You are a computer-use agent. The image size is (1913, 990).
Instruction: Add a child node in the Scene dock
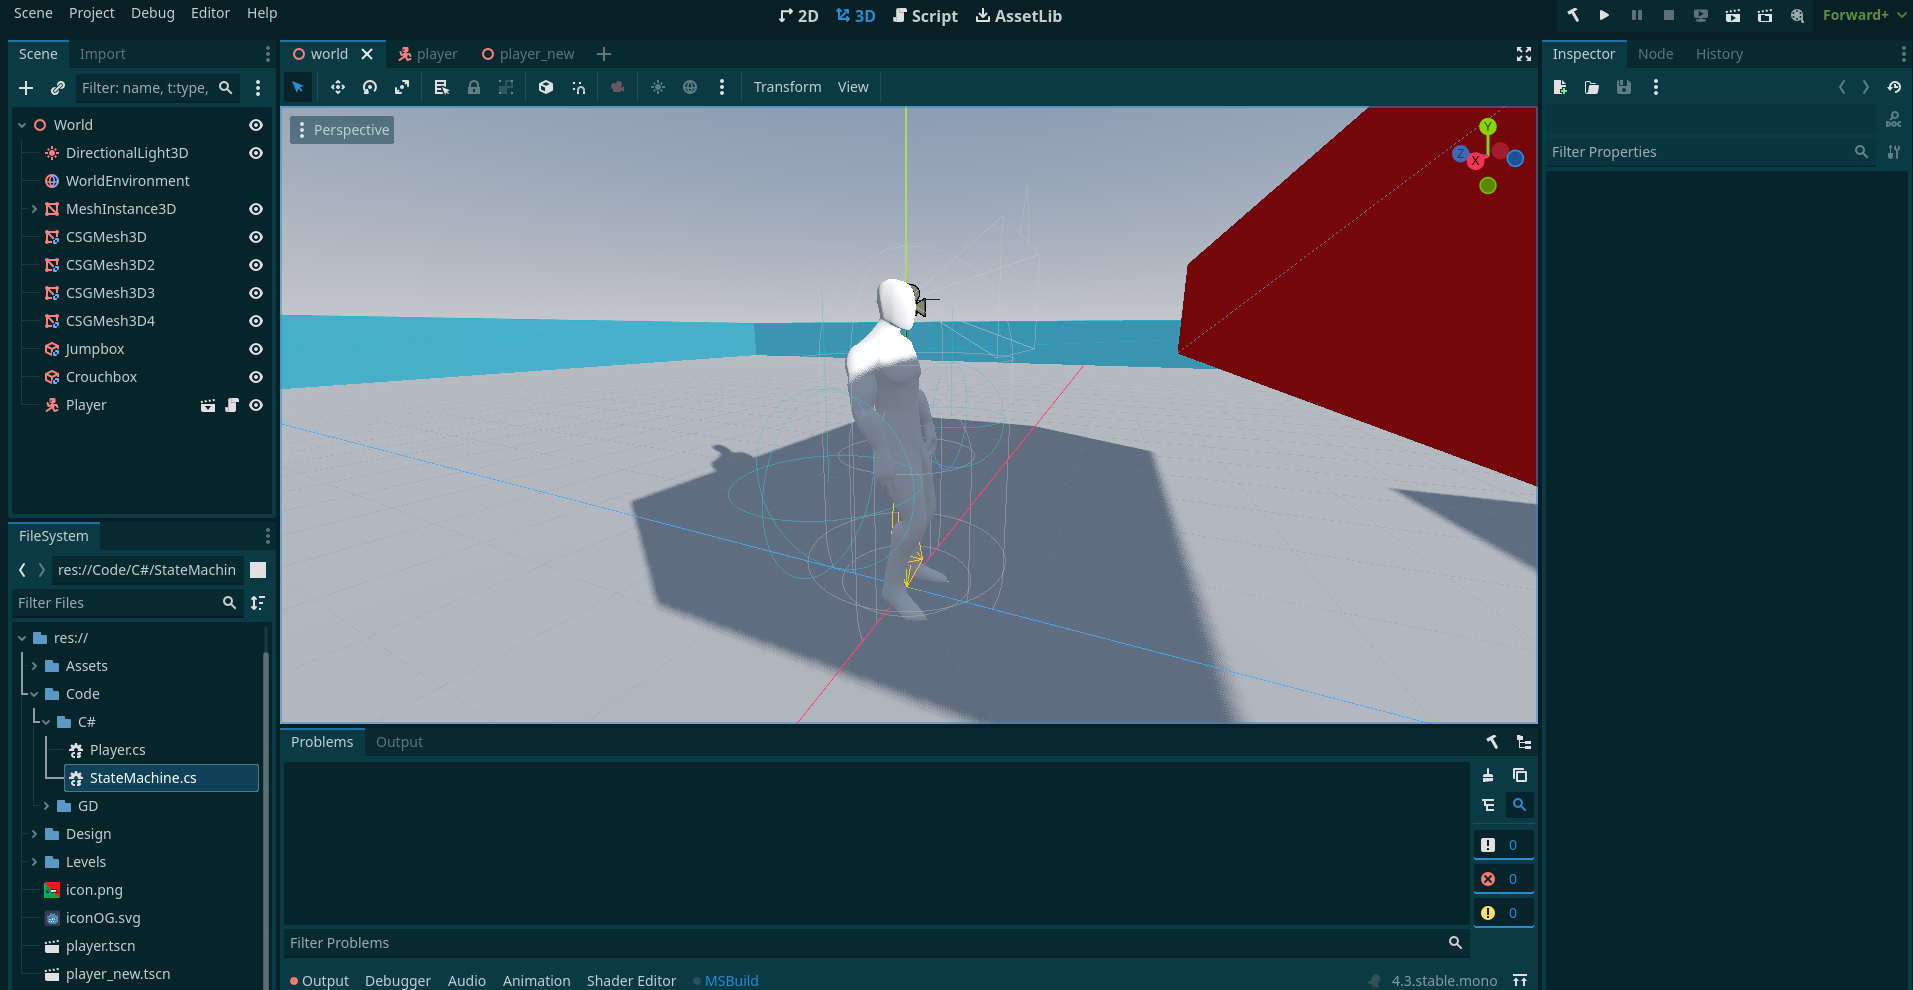(26, 88)
